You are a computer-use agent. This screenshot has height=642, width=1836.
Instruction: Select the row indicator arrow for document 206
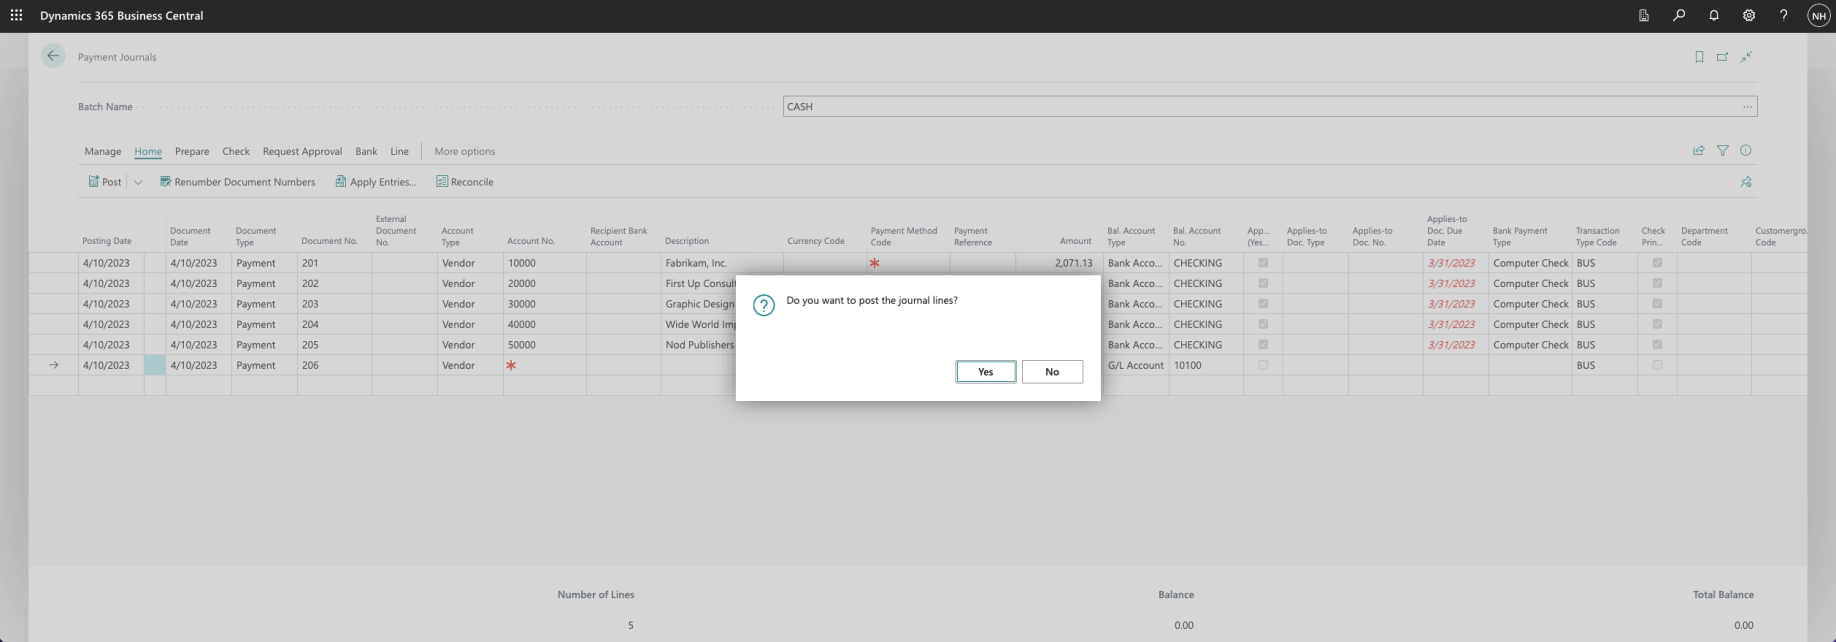click(x=54, y=365)
